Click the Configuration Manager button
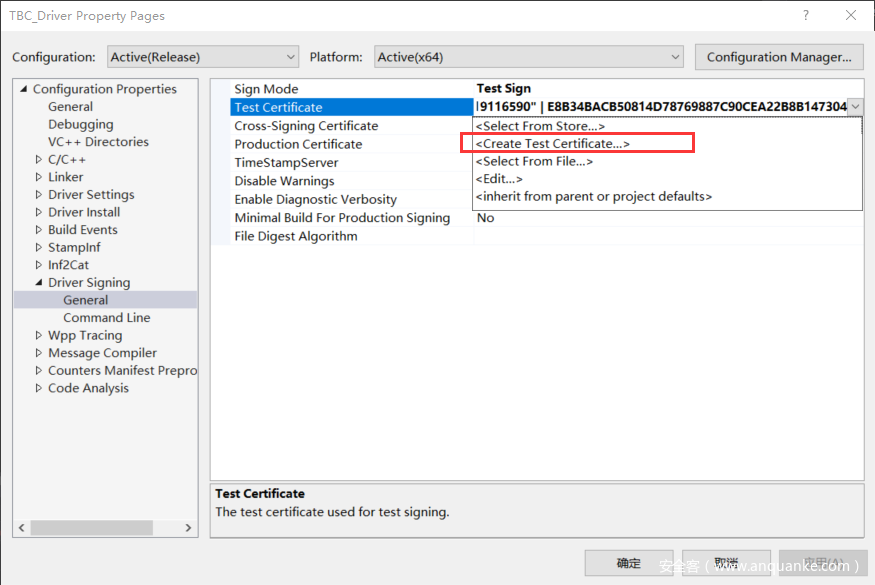Screen dimensions: 875x585 point(779,57)
